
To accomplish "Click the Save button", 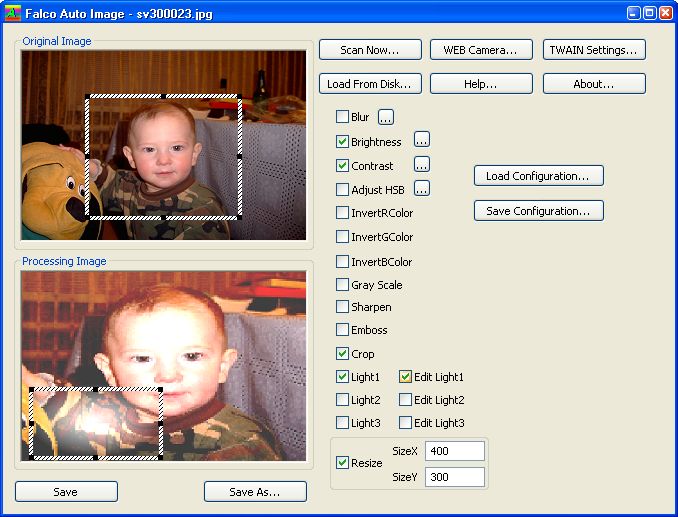I will click(66, 491).
